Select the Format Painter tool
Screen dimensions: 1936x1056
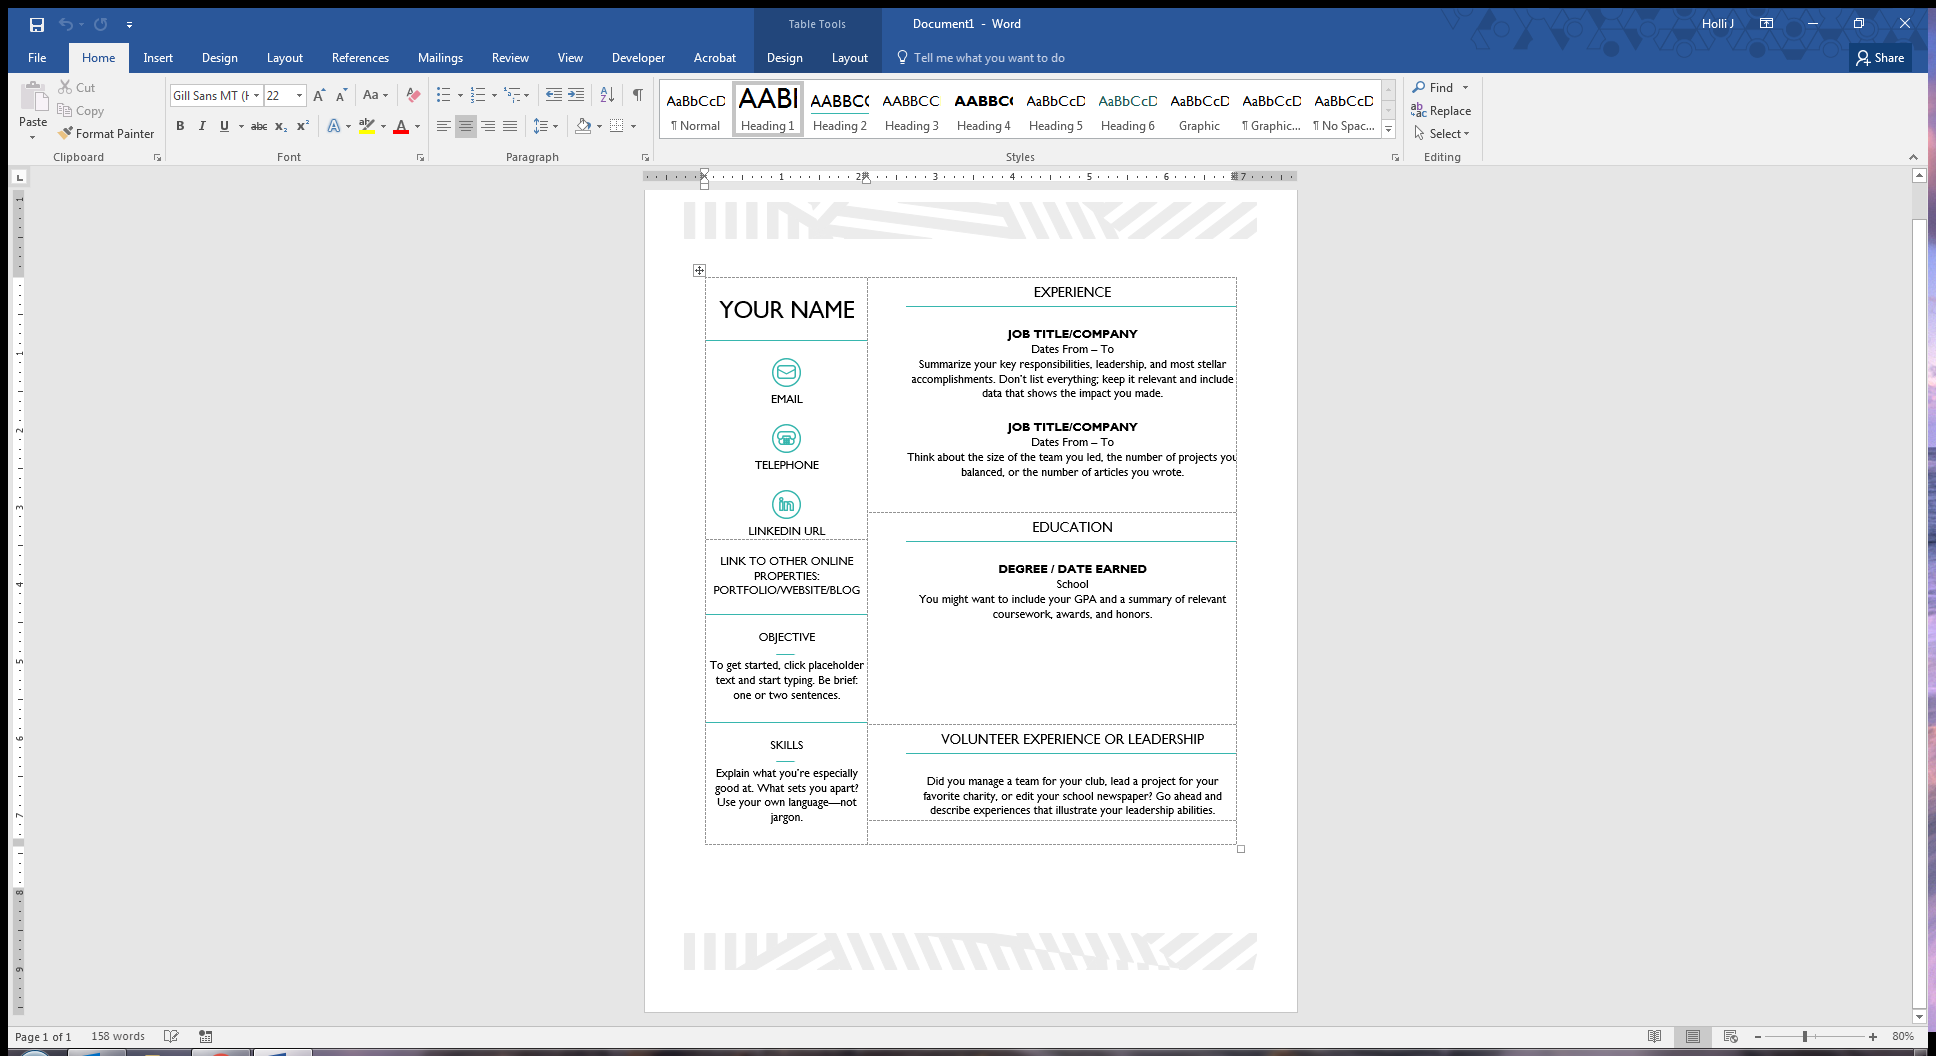(106, 133)
